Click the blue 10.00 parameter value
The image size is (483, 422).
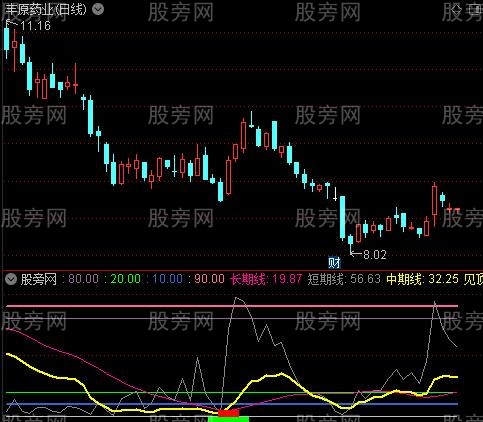(x=167, y=279)
